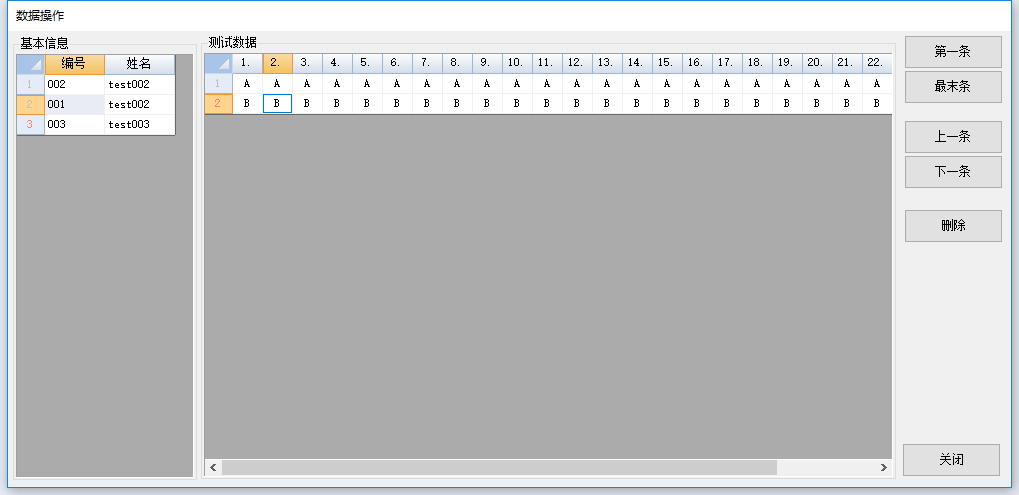Viewport: 1019px width, 495px height.
Task: Select cell 003 in 编号 column
Action: [74, 125]
